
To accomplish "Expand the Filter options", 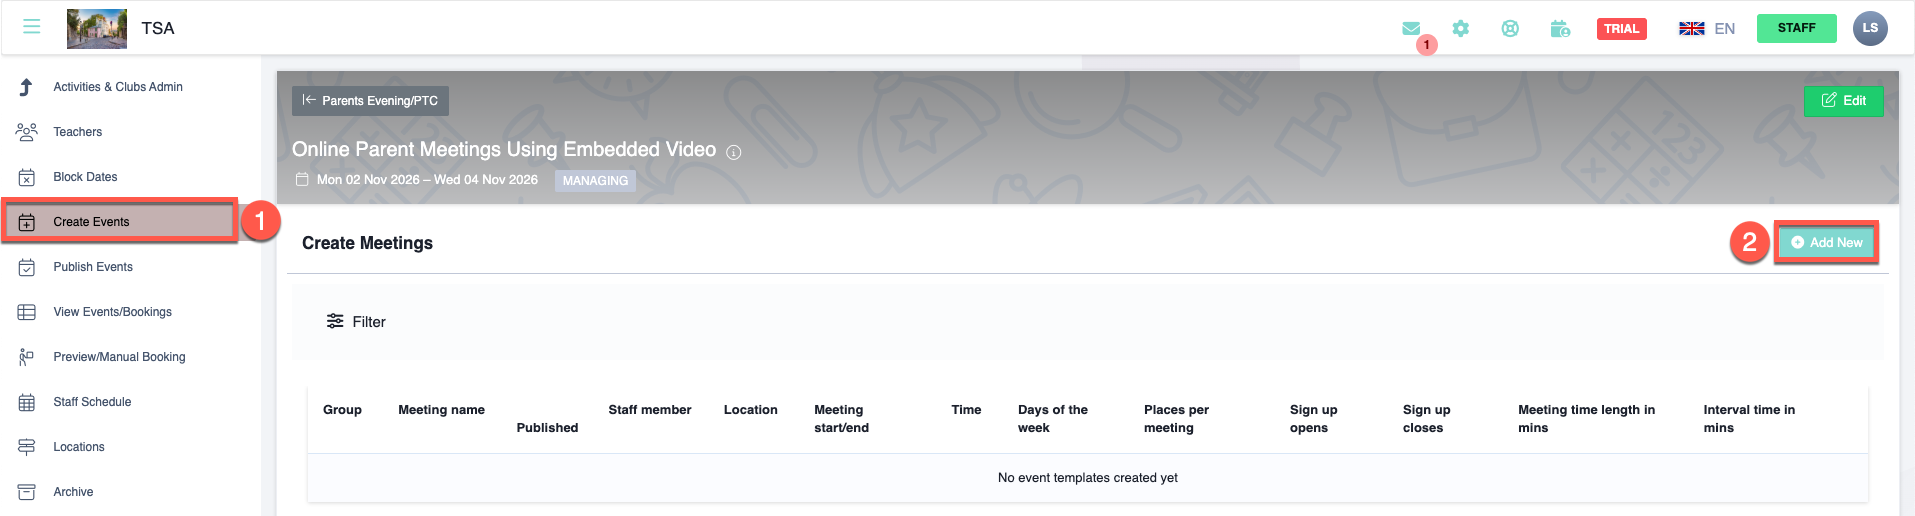I will pos(356,321).
